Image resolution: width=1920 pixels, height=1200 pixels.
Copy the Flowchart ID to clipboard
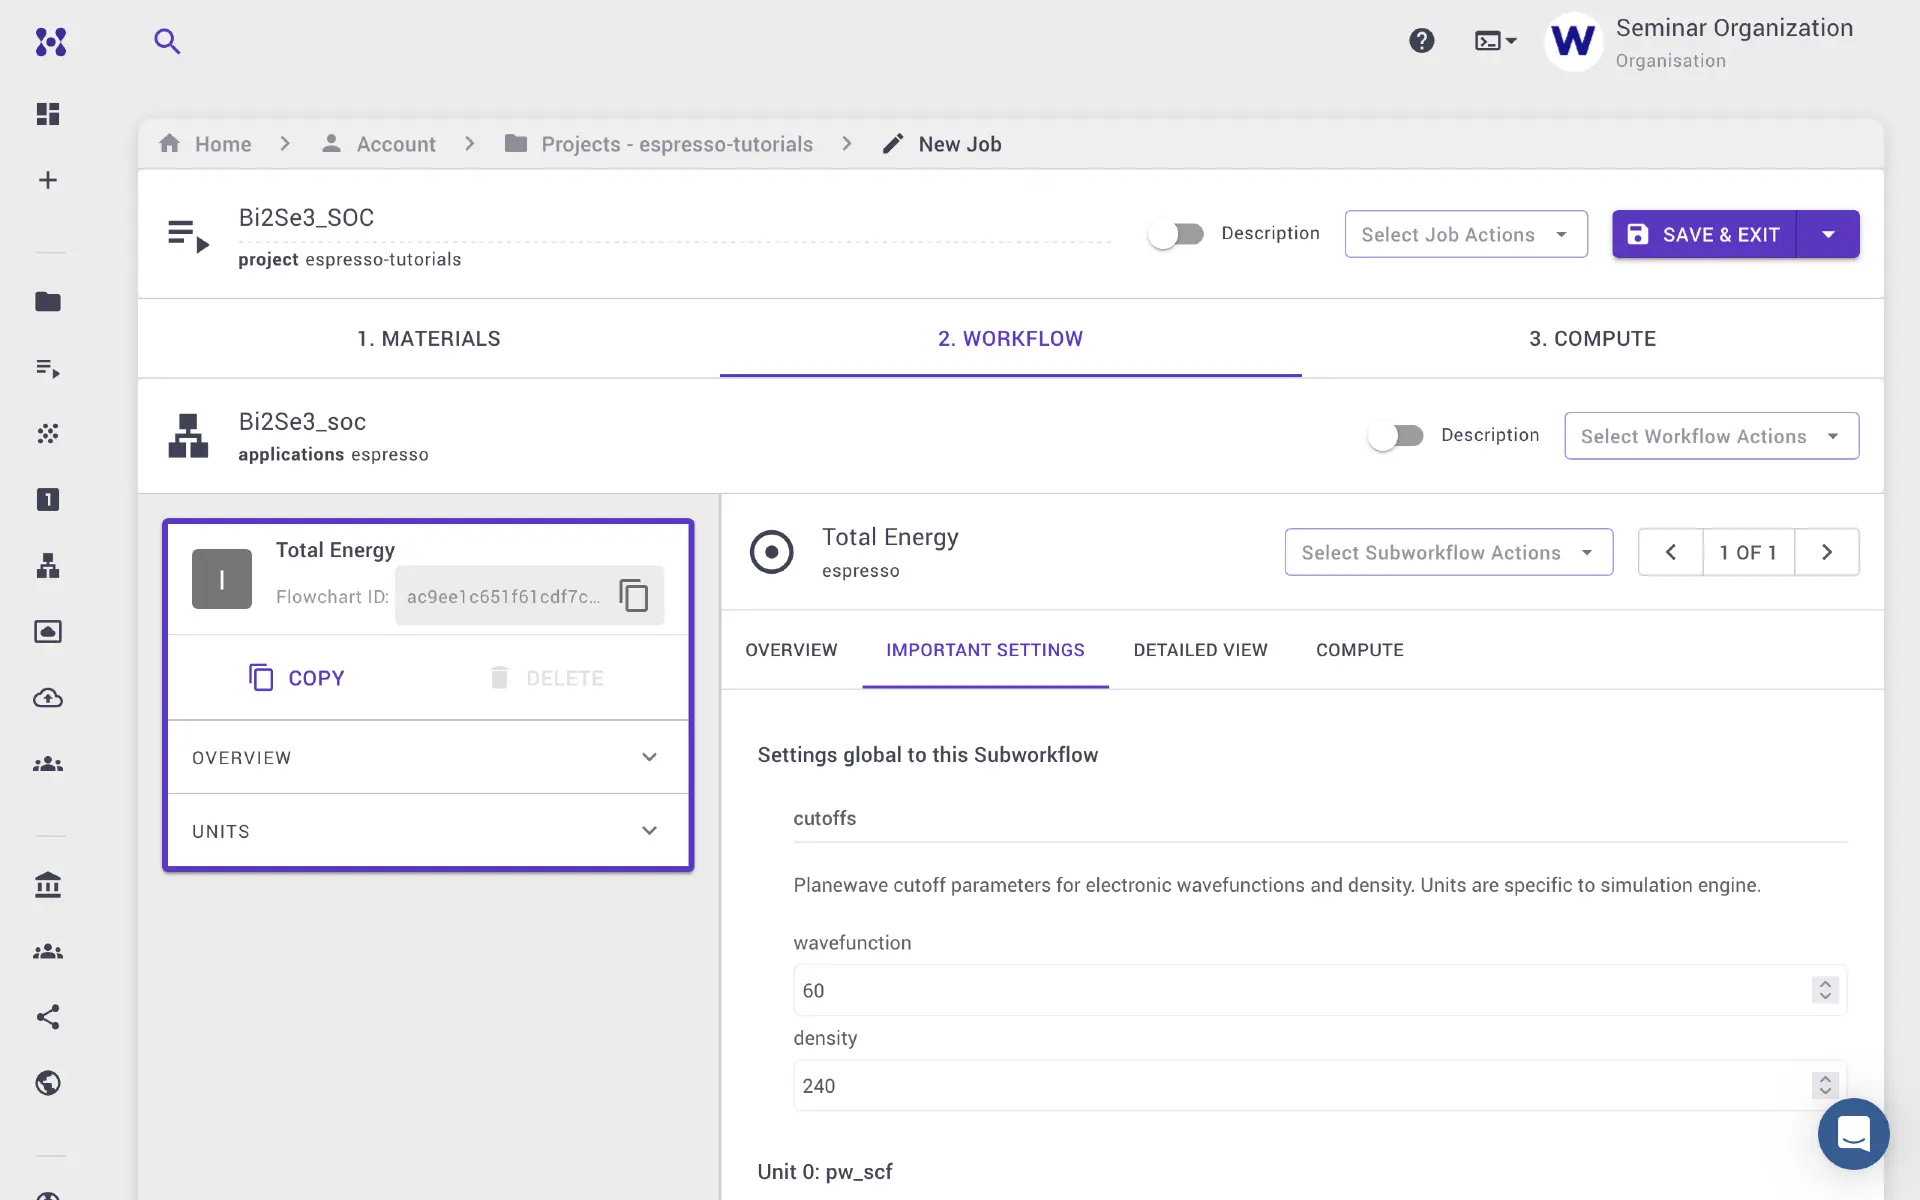(633, 596)
